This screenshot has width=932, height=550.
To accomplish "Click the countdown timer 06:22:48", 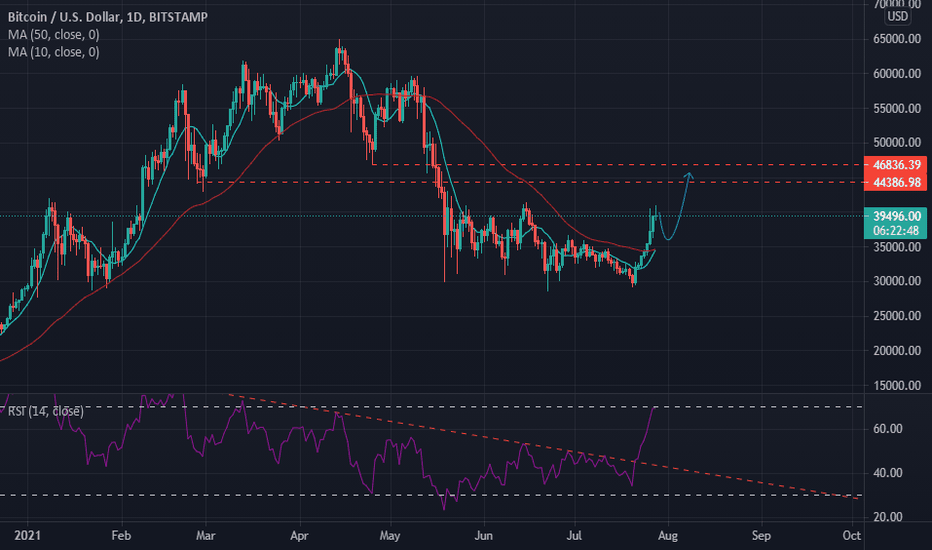I will 896,231.
